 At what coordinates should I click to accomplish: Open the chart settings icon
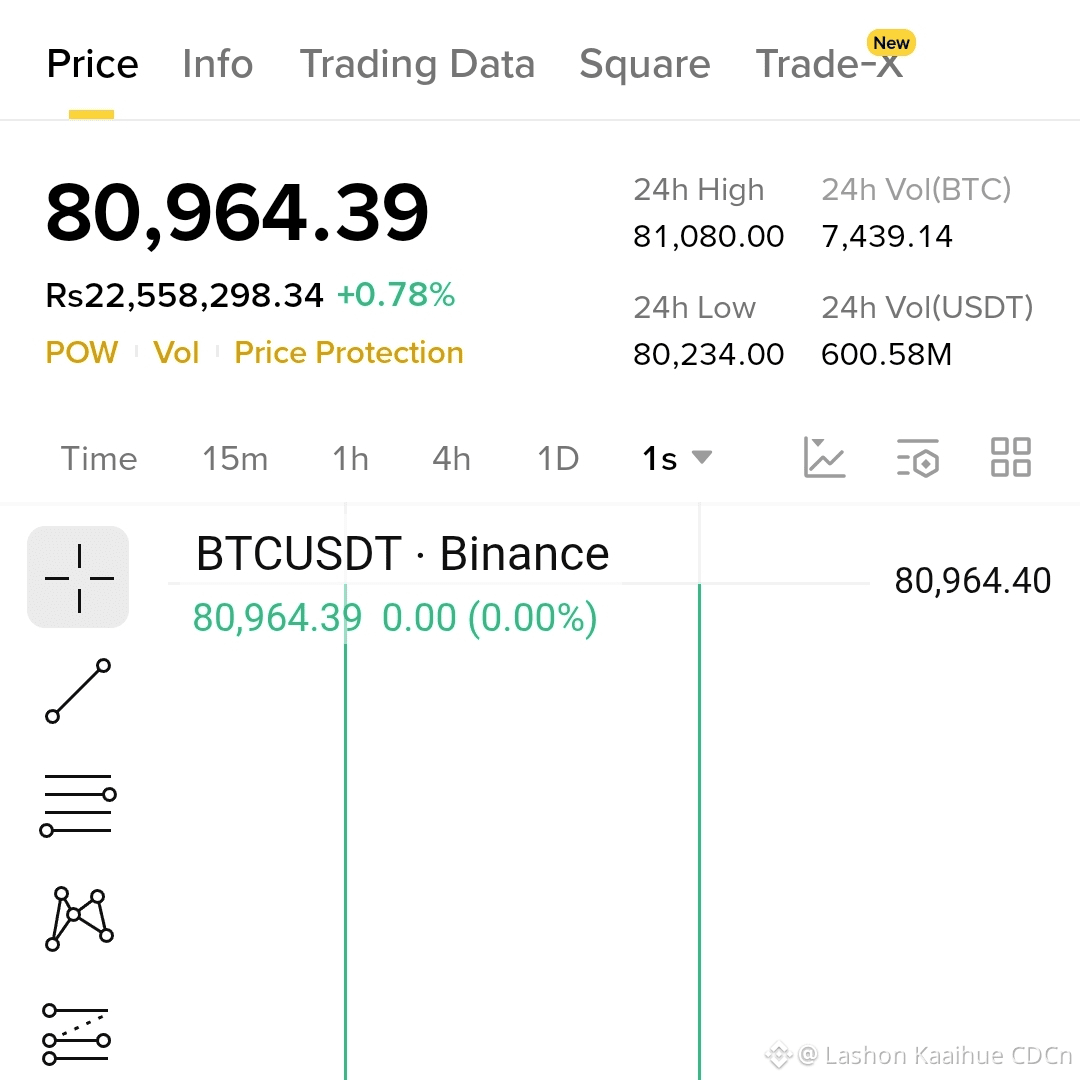click(918, 457)
